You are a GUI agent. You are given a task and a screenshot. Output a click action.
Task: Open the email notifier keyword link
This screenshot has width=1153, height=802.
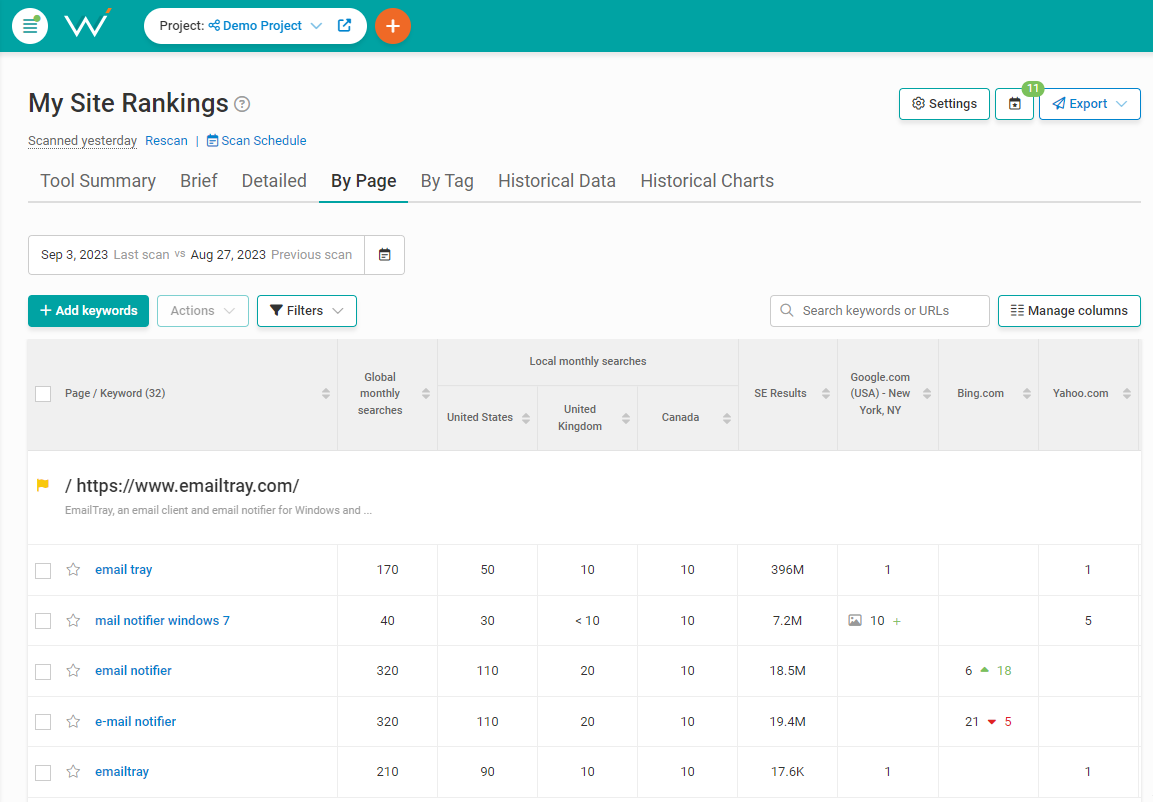133,670
